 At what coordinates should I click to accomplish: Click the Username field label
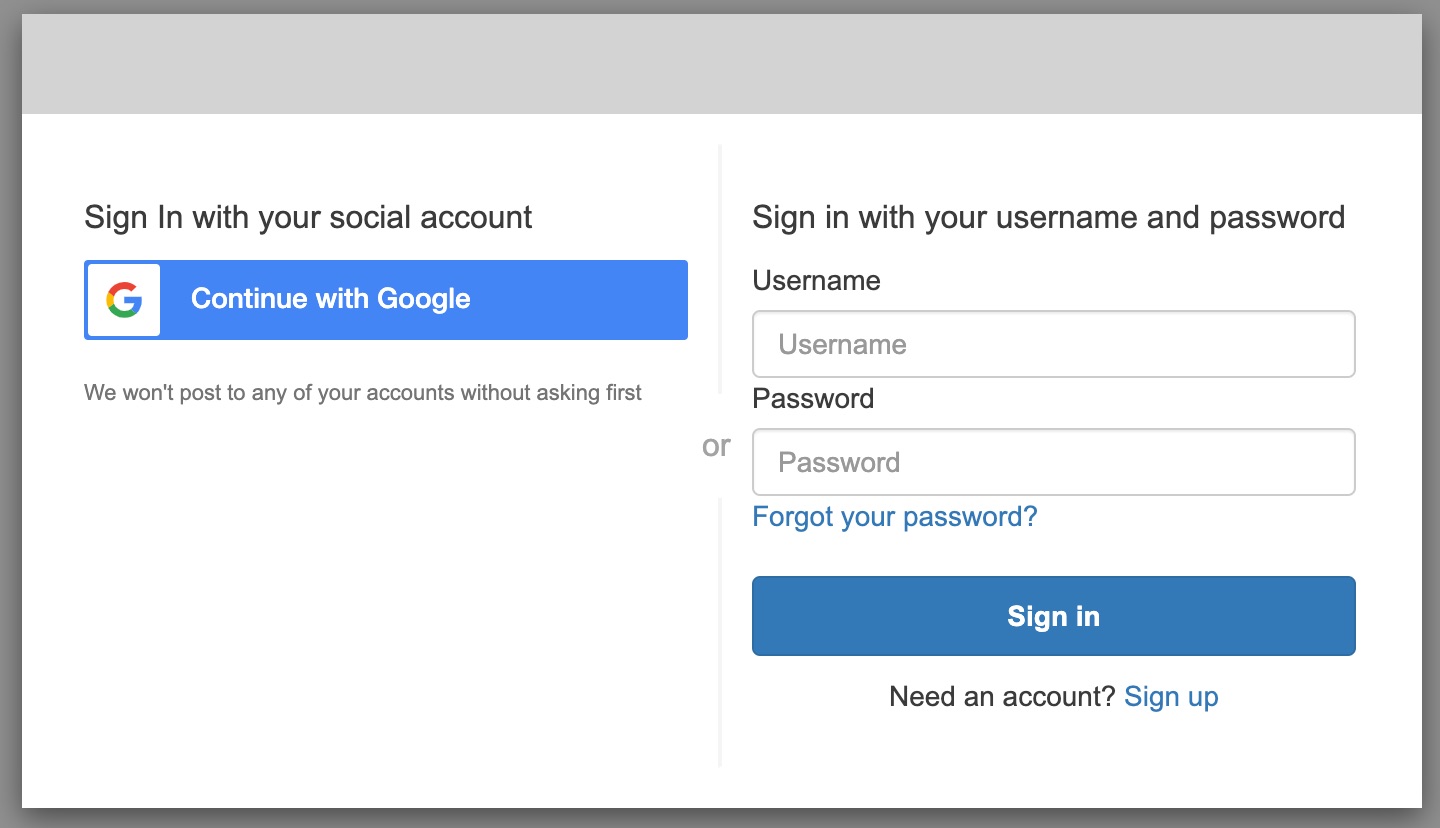[816, 280]
